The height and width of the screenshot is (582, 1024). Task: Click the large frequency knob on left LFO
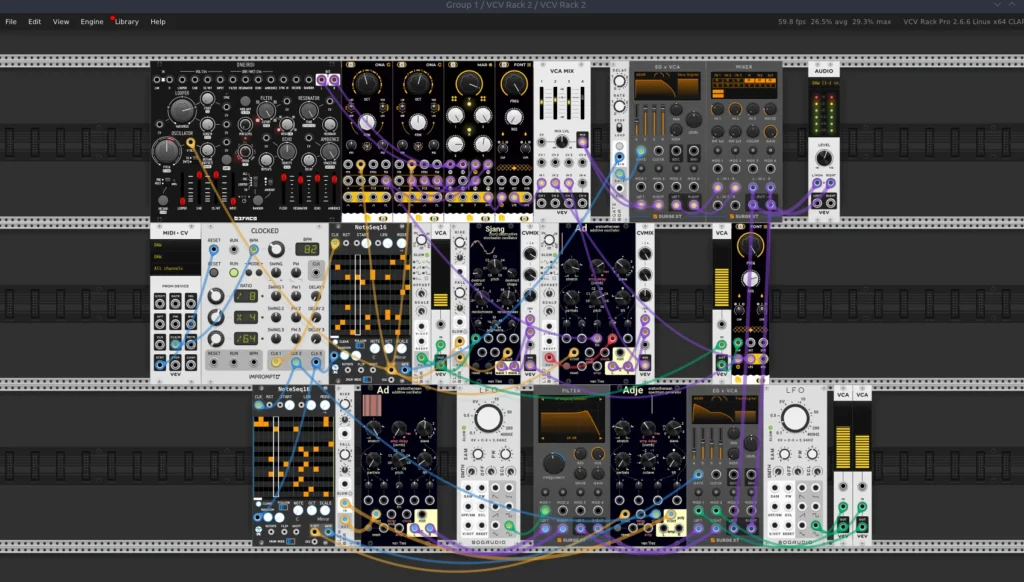point(488,419)
